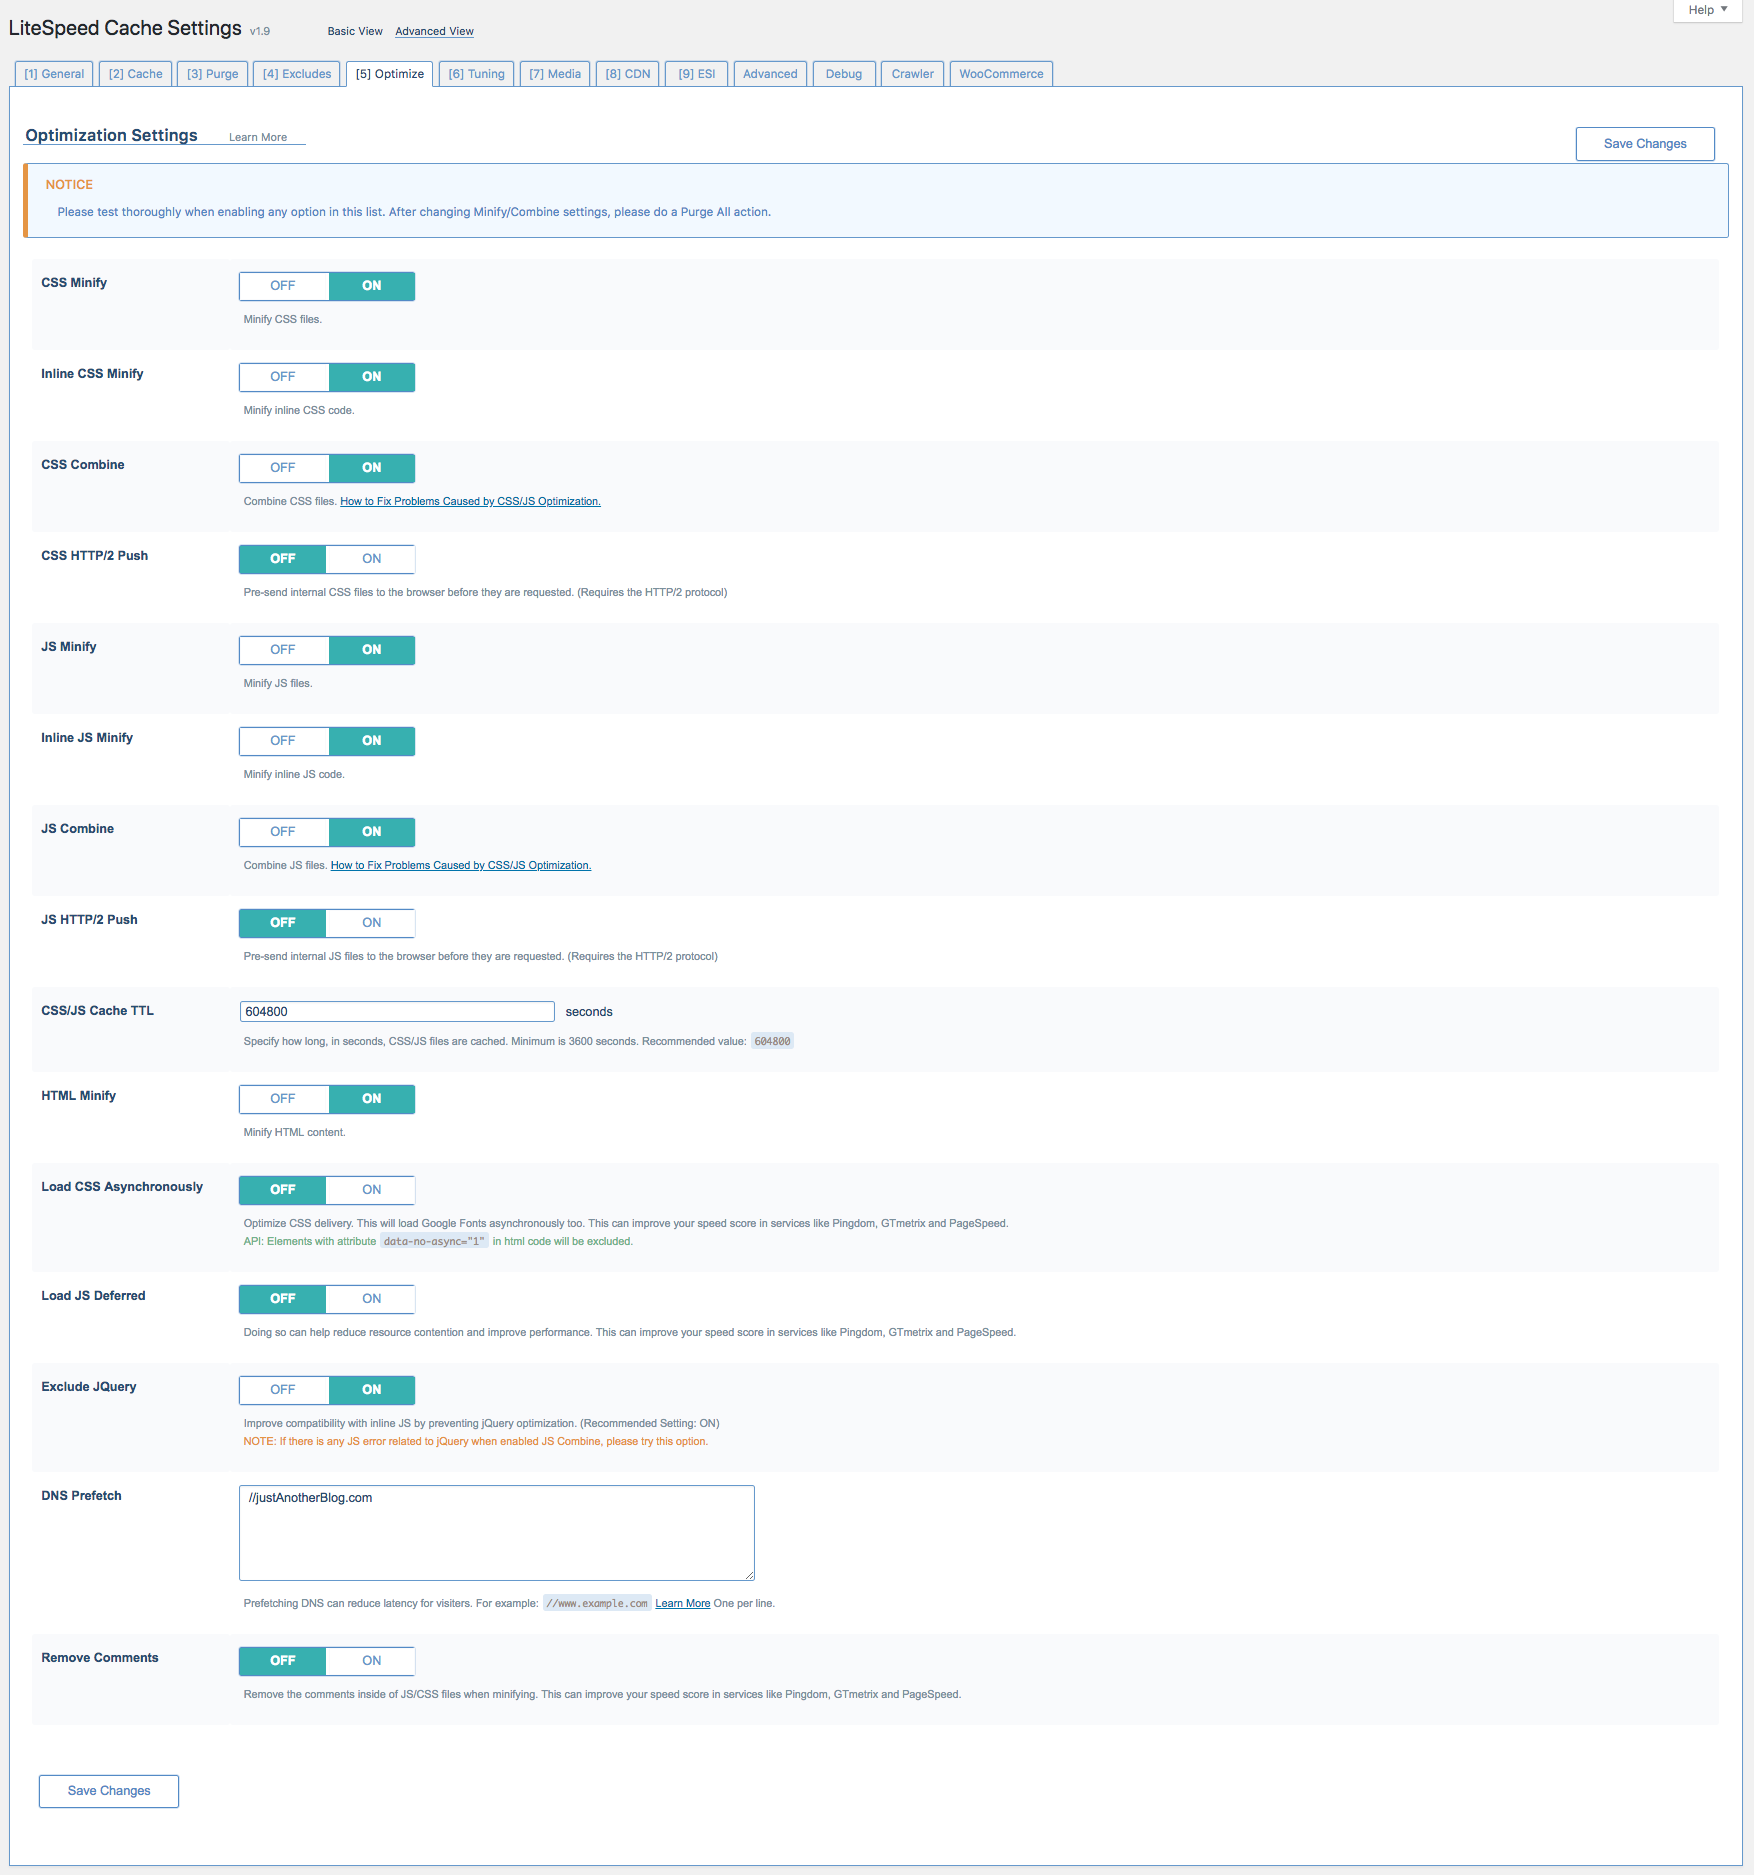Open the Help dropdown
The image size is (1754, 1875).
point(1708,10)
